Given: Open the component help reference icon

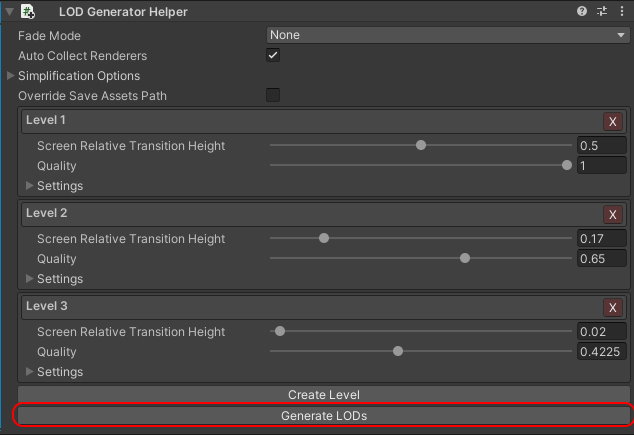Looking at the screenshot, I should (x=582, y=12).
